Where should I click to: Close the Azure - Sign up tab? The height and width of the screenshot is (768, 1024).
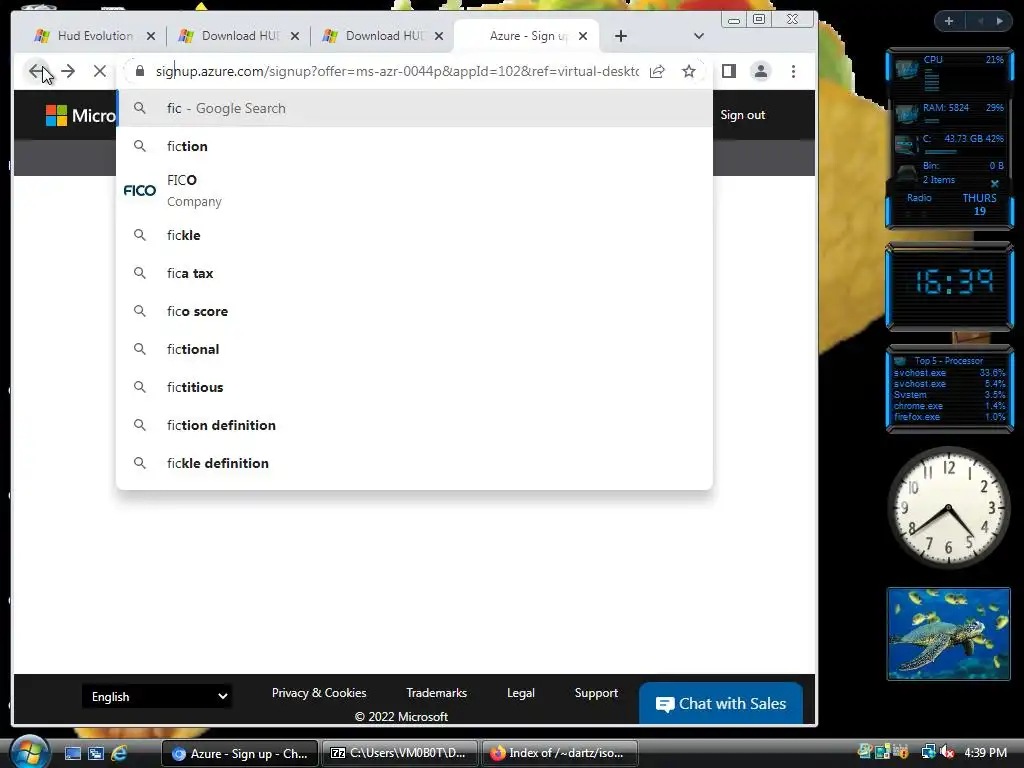[x=583, y=36]
